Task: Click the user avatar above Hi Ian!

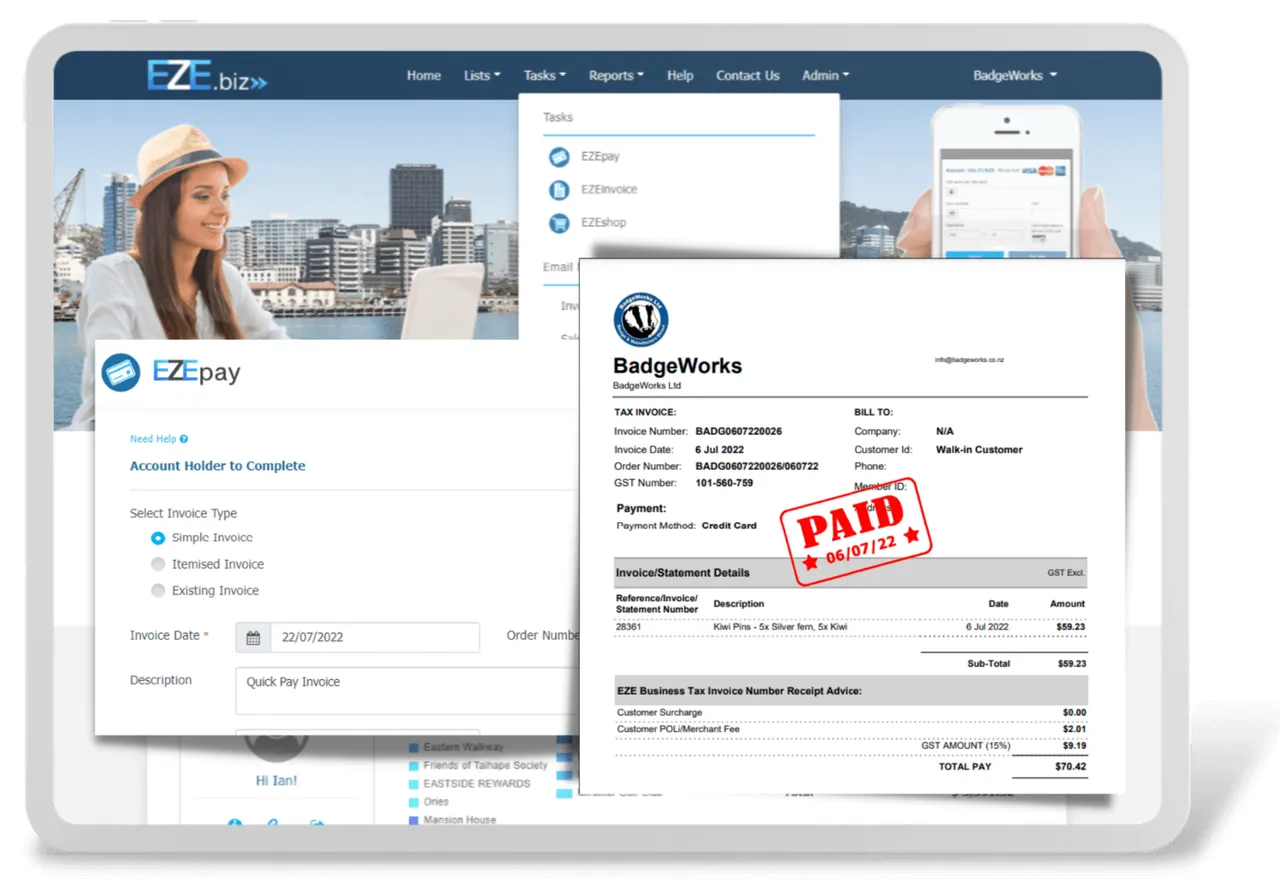Action: (x=276, y=745)
